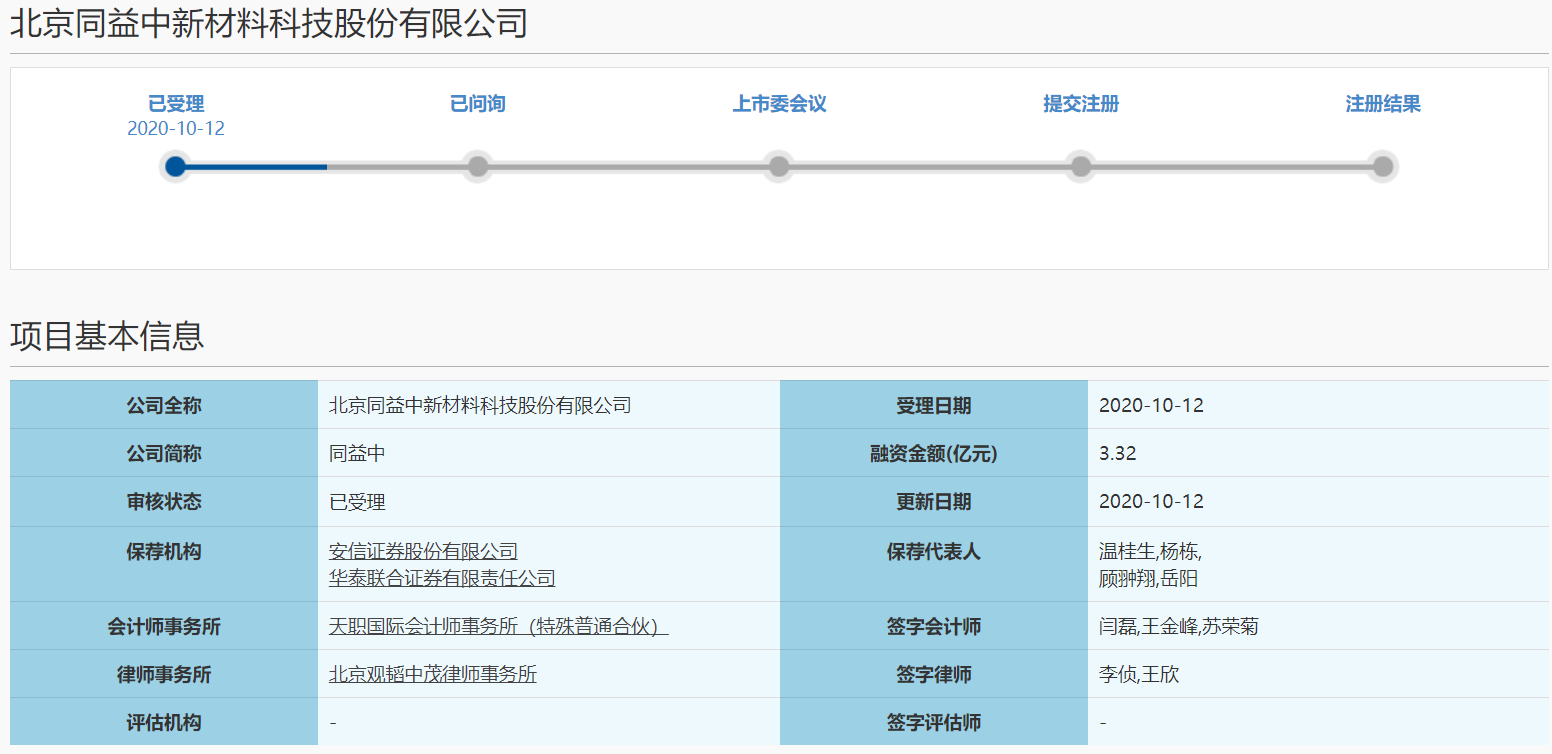The height and width of the screenshot is (754, 1552).
Task: Click the 签字会计师 header cell
Action: click(934, 626)
